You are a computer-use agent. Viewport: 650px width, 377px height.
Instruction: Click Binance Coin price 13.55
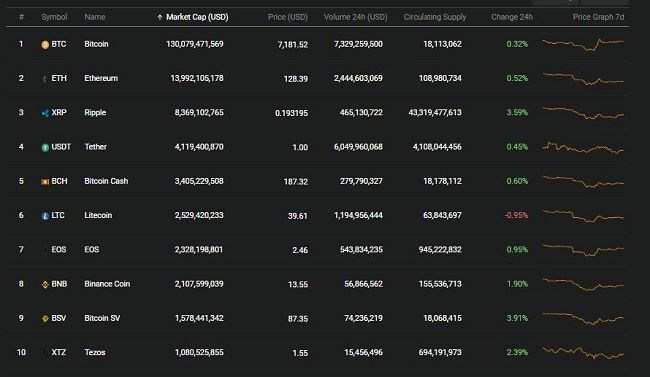(298, 285)
